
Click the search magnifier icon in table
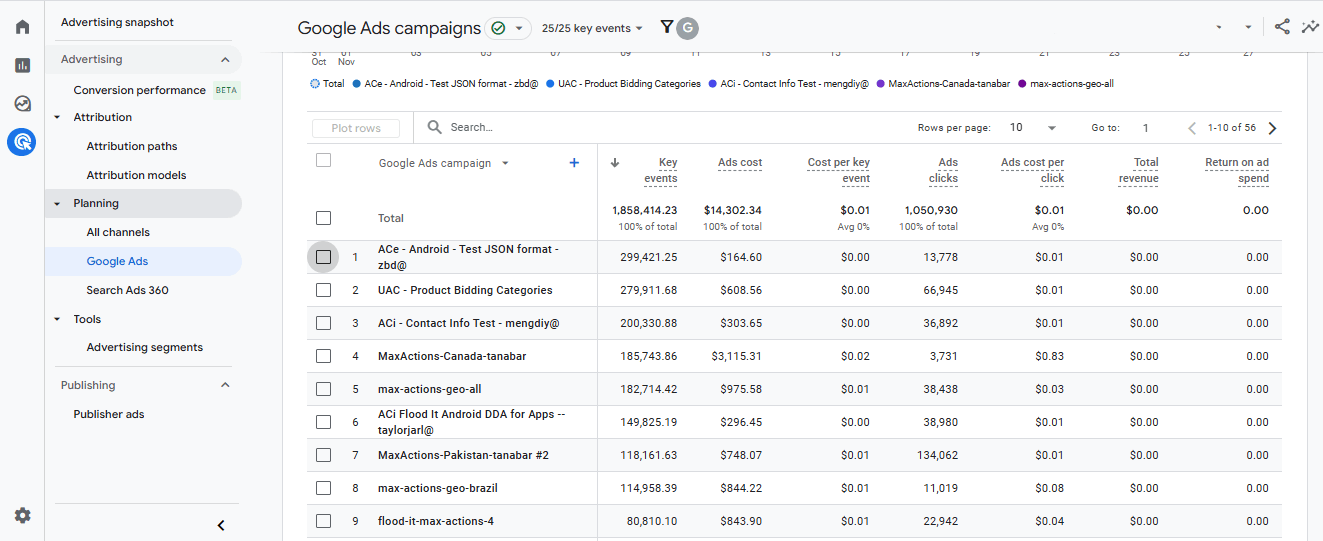434,127
